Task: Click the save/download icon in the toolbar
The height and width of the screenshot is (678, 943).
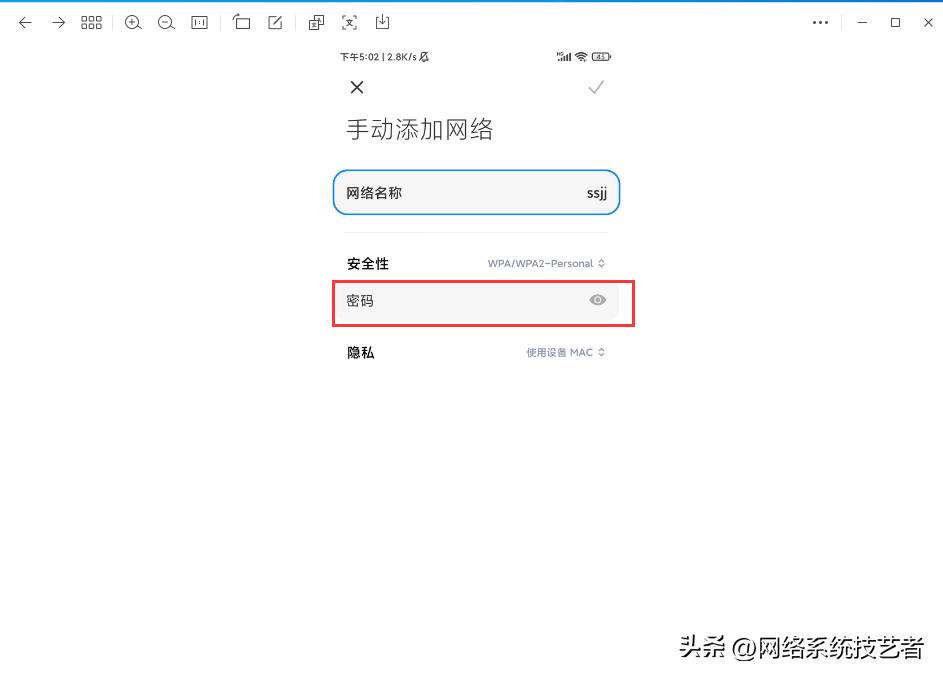Action: (382, 22)
